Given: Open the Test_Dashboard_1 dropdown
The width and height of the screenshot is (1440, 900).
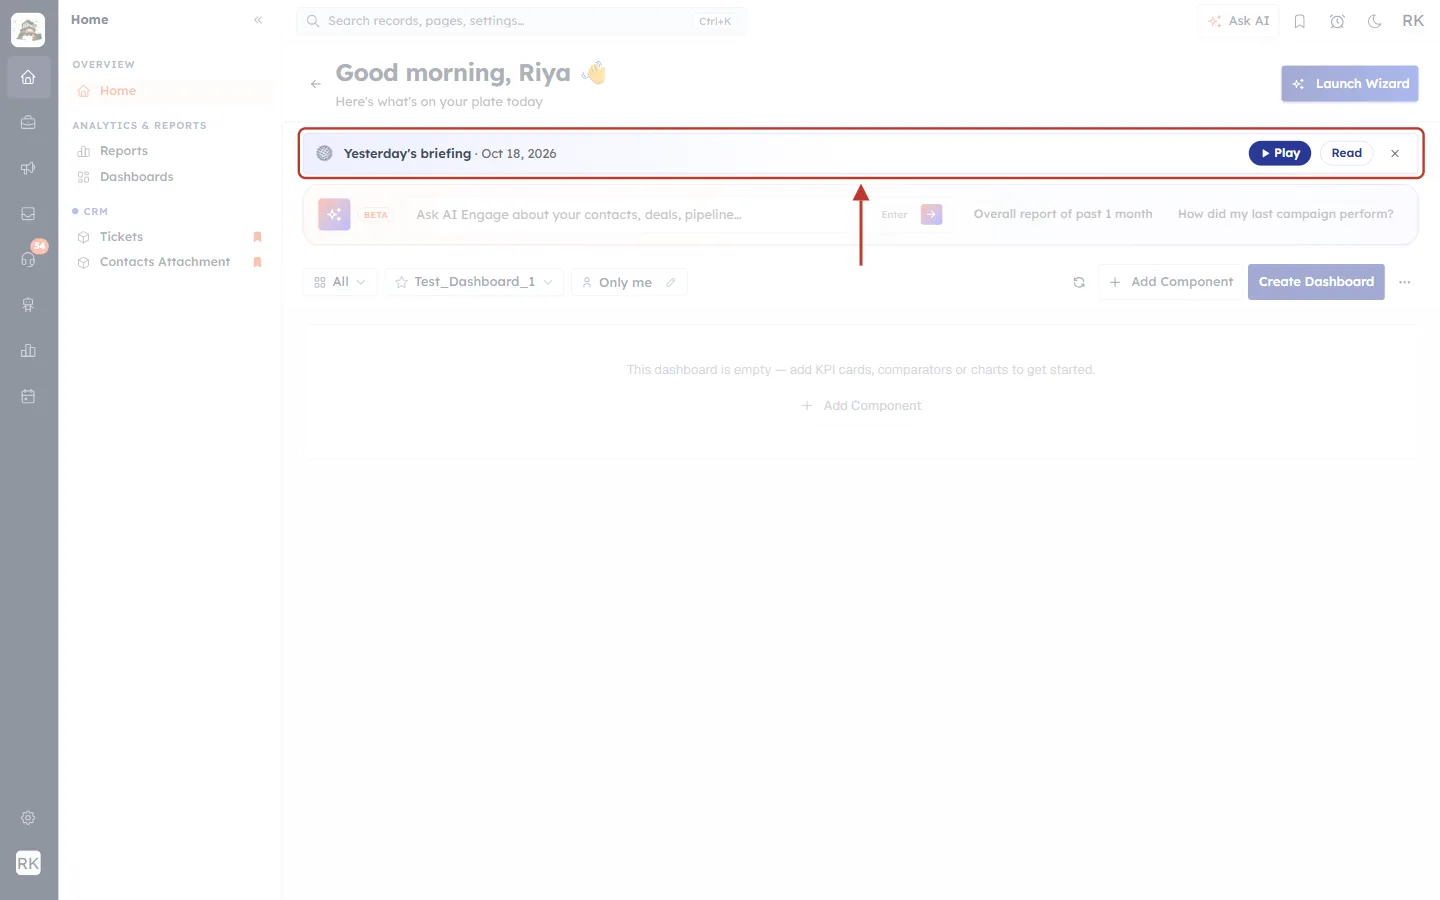Looking at the screenshot, I should pos(474,282).
